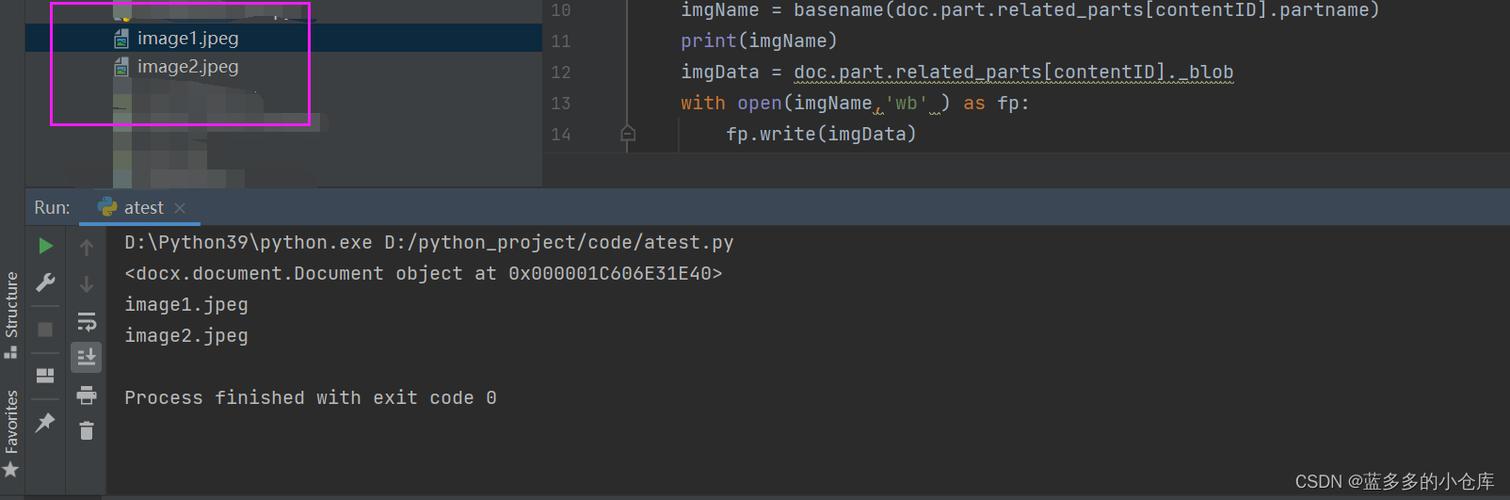Viewport: 1510px width, 500px height.
Task: Click D:\Python39\python.exe command line output
Action: point(429,243)
